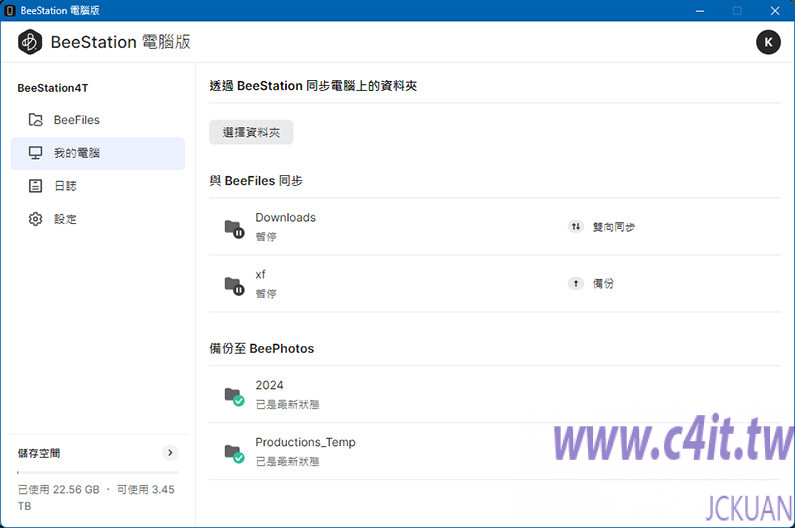Click the two-way sync arrows icon
Screen dimensions: 795x528
[x=575, y=227]
